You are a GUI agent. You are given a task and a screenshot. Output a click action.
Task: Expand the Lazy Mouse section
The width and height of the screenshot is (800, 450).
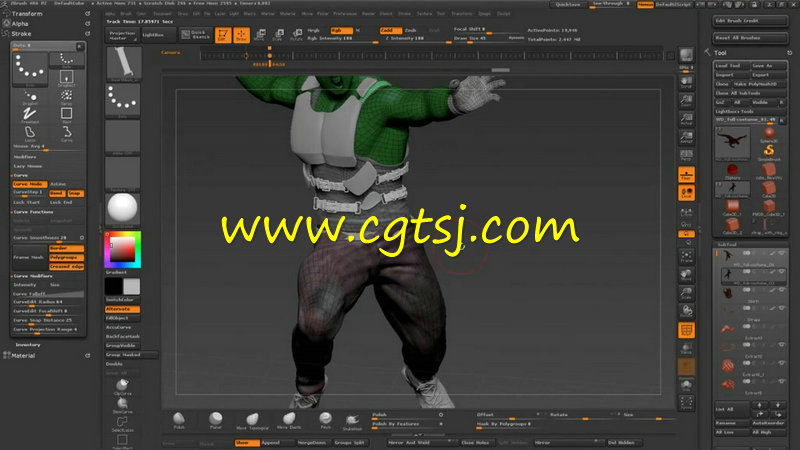click(28, 166)
